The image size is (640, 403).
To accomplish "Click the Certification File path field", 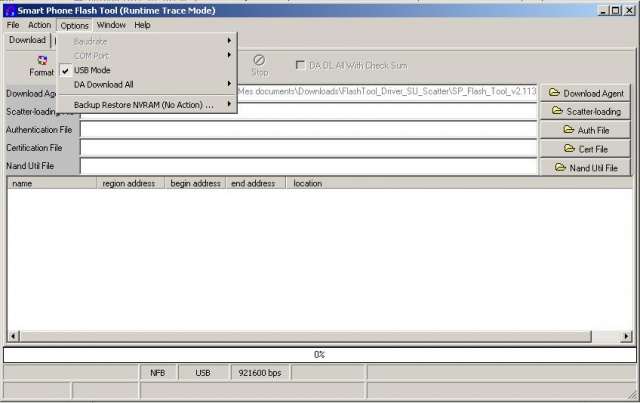I will (309, 148).
